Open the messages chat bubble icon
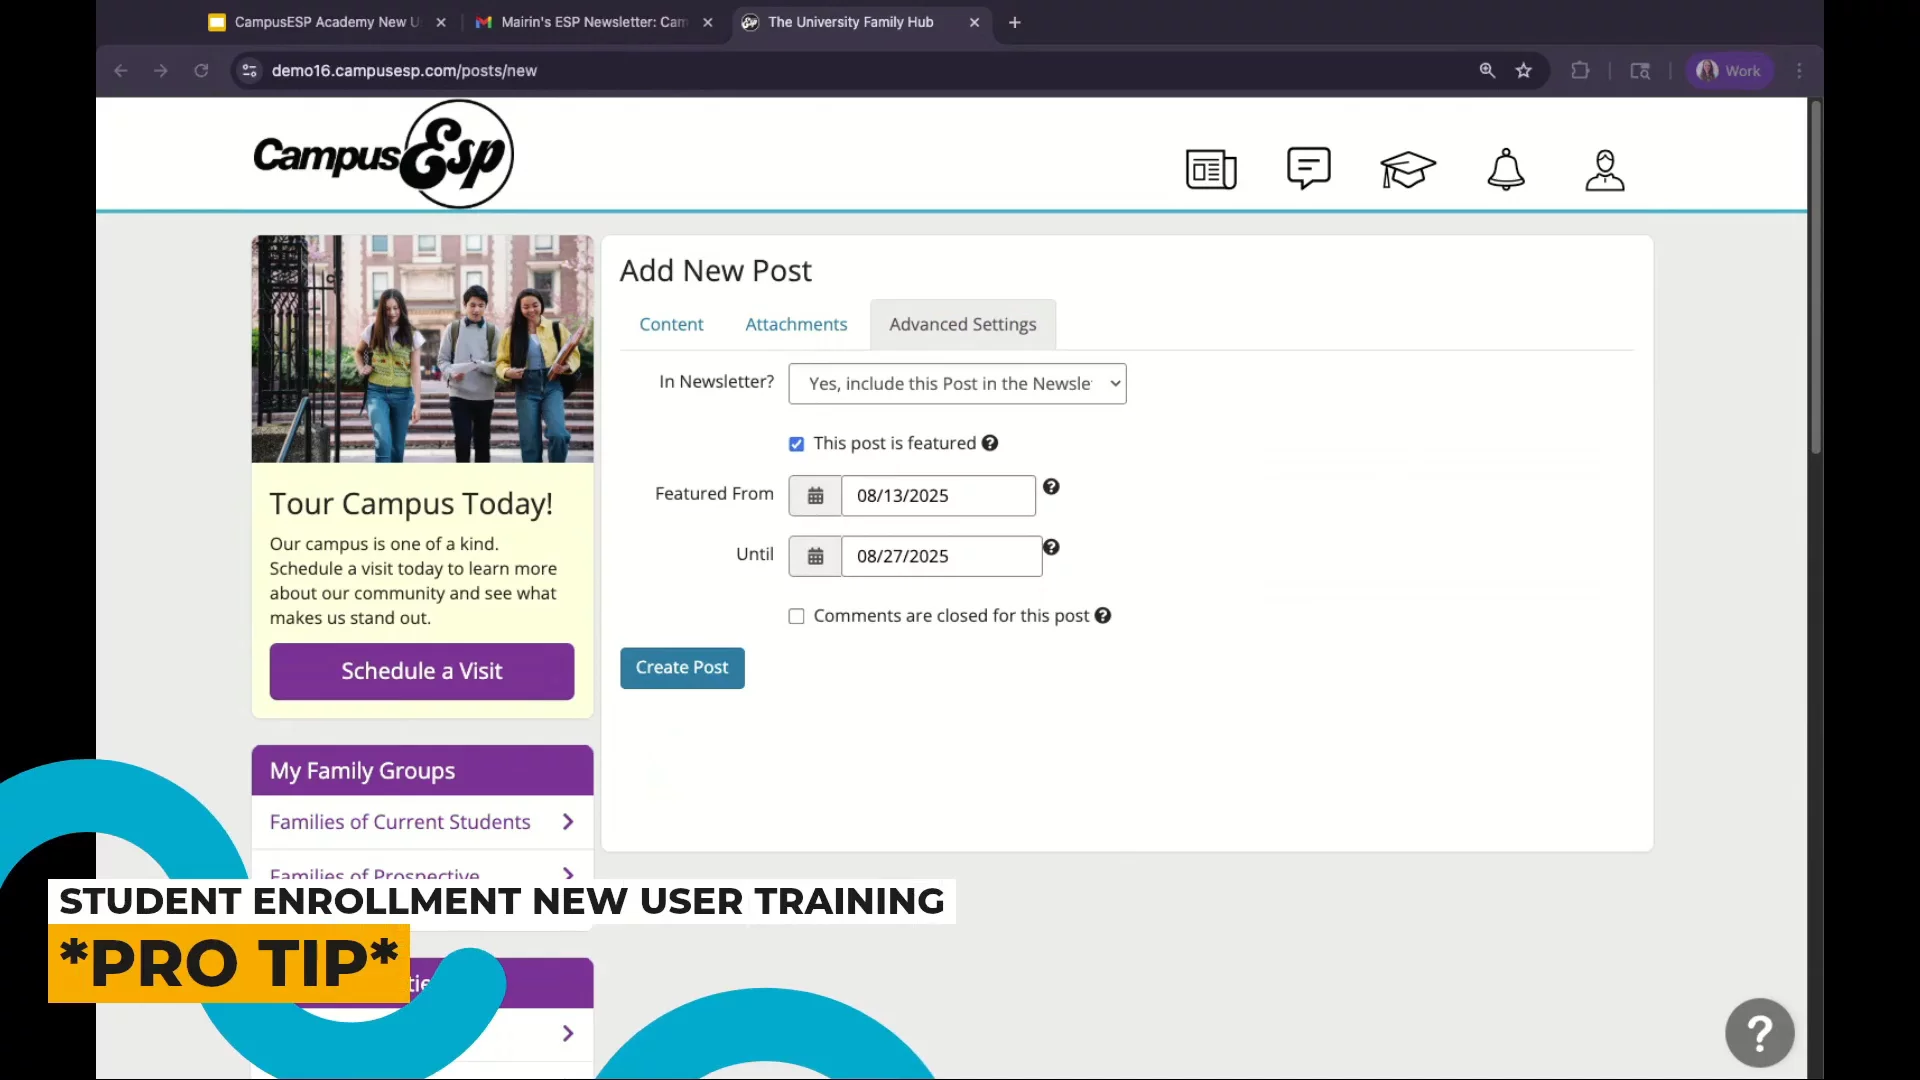The width and height of the screenshot is (1920, 1080). click(x=1308, y=168)
